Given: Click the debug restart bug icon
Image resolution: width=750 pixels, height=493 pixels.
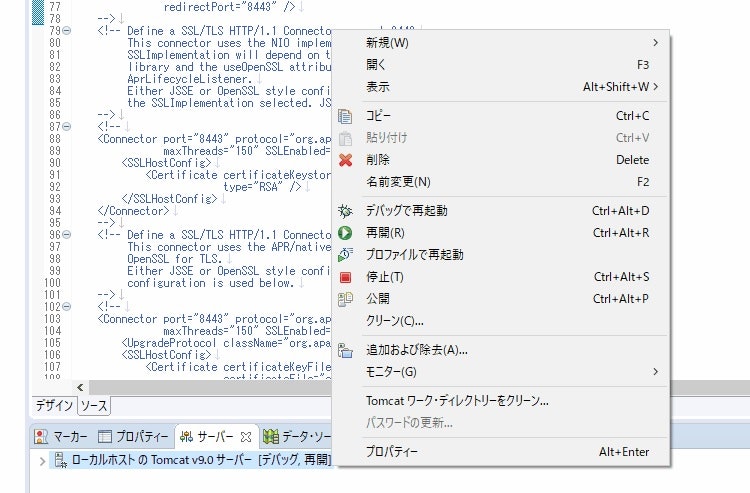Looking at the screenshot, I should (x=345, y=211).
